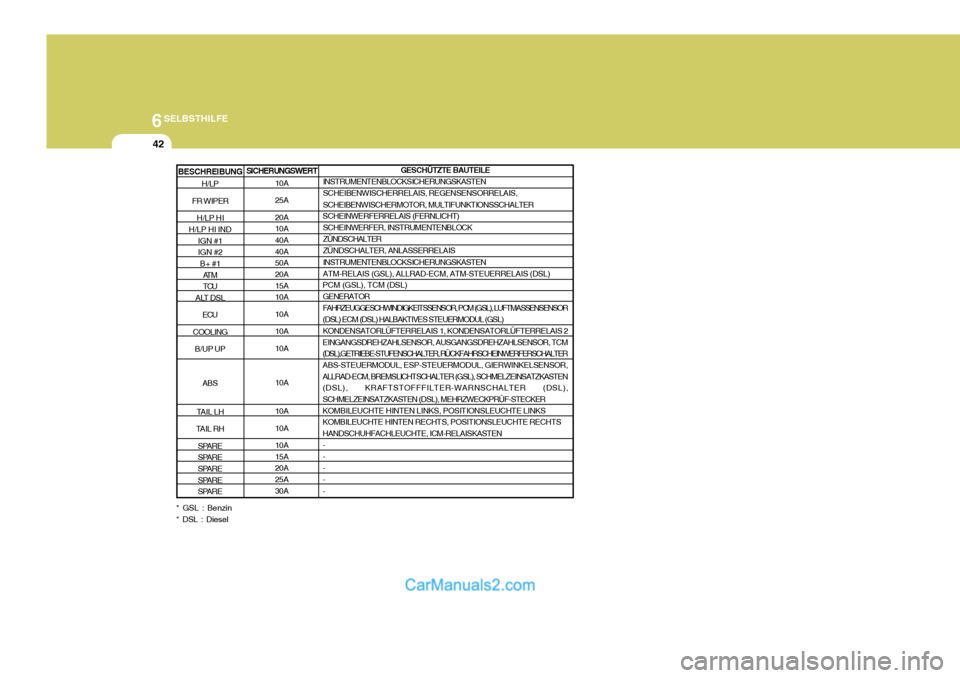Click the B+ #1 fuse label

coord(210,263)
